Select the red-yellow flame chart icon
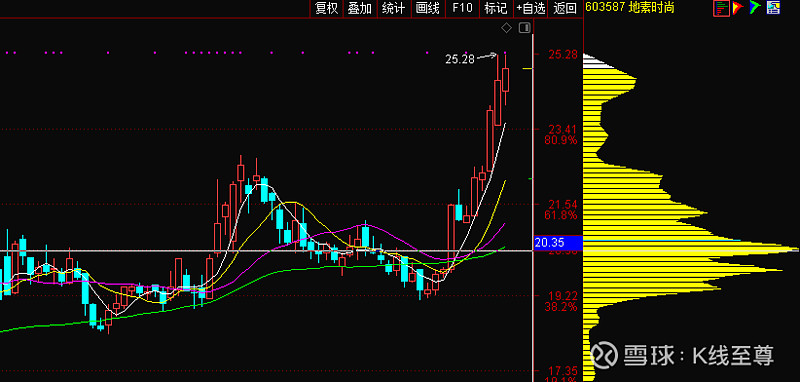The height and width of the screenshot is (382, 800). tap(738, 7)
